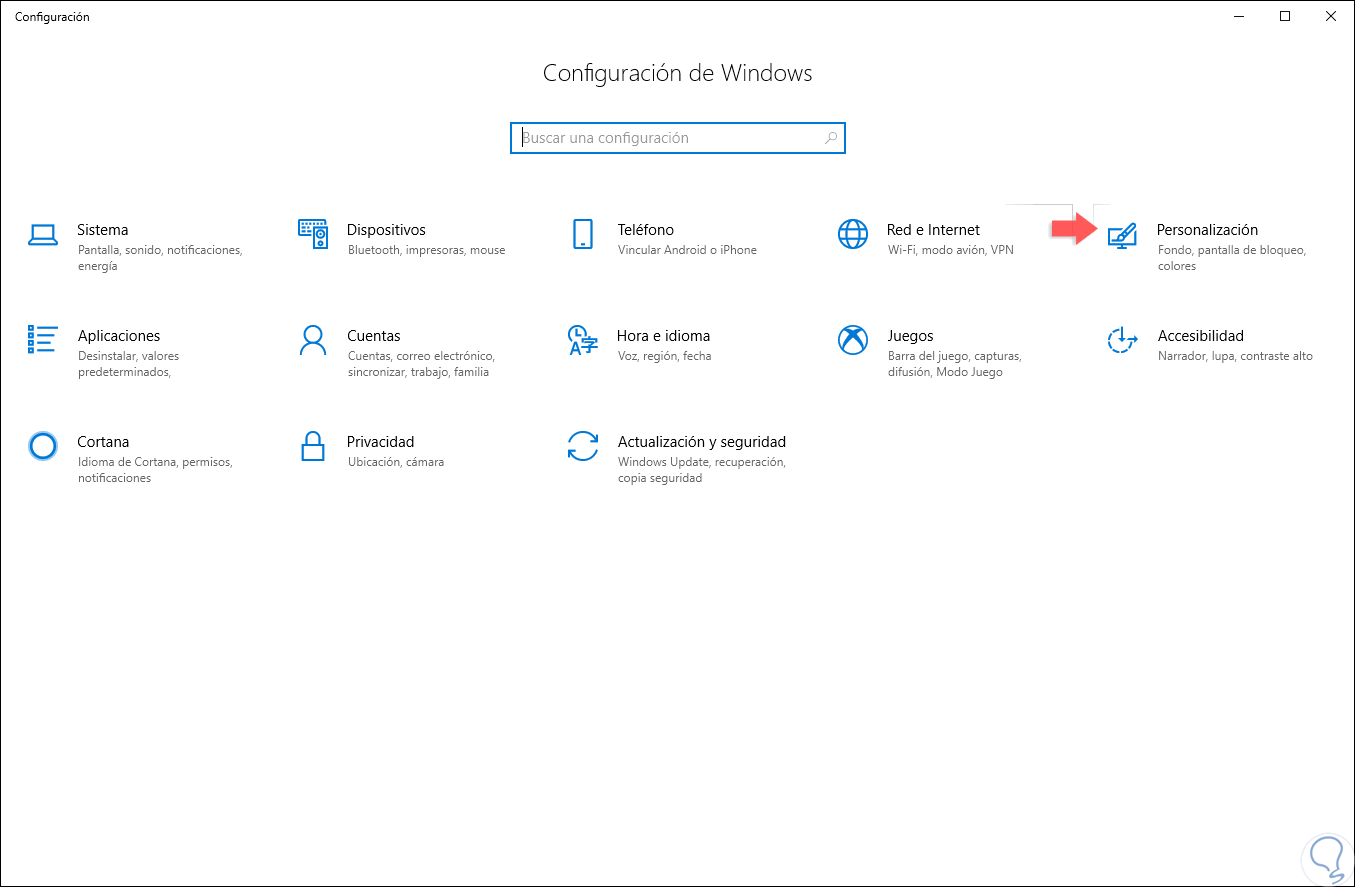1355x887 pixels.
Task: Click the magnifier search icon
Action: coord(830,138)
